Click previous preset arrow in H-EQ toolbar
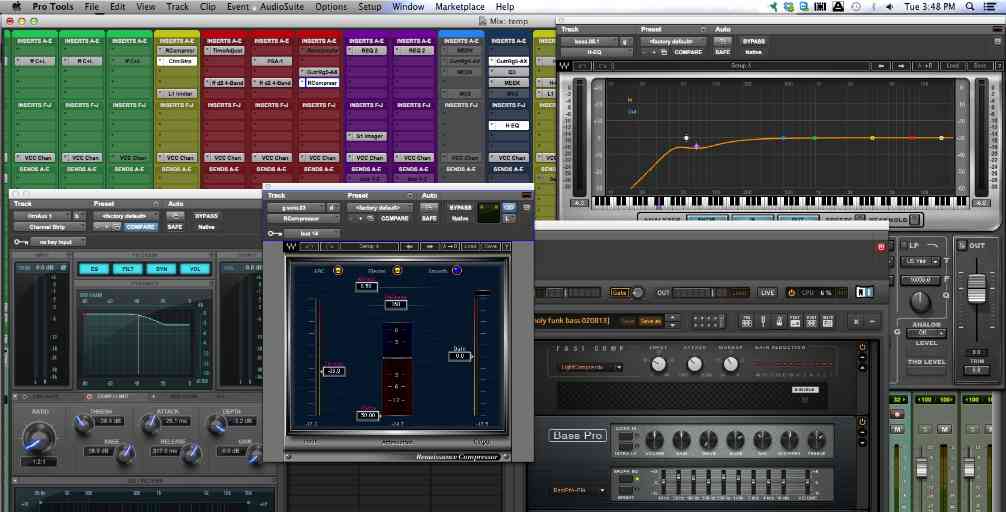1006x512 pixels. pyautogui.click(x=882, y=66)
